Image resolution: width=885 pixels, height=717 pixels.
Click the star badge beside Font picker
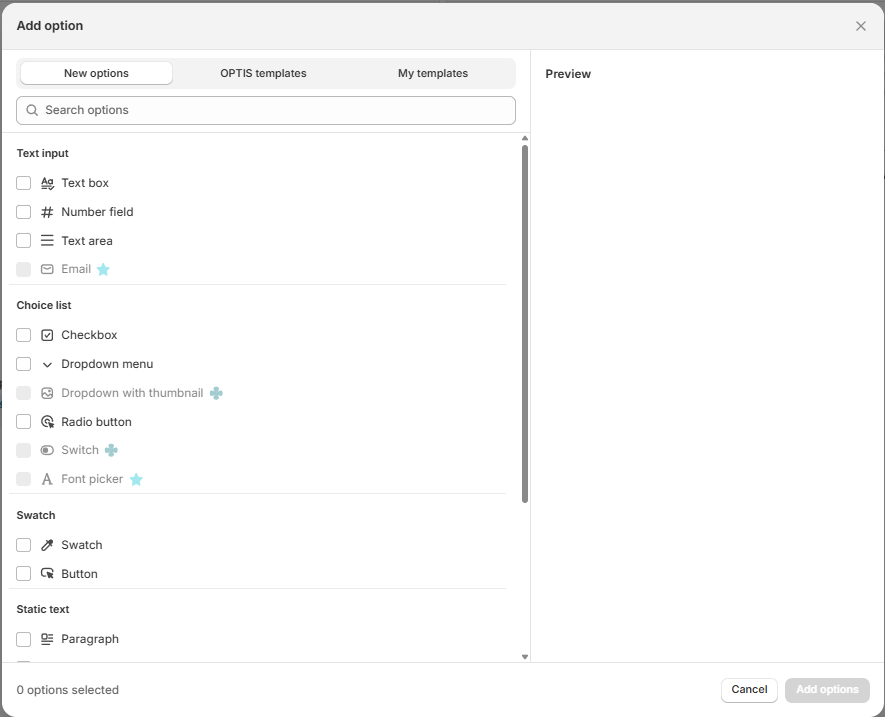pos(136,479)
